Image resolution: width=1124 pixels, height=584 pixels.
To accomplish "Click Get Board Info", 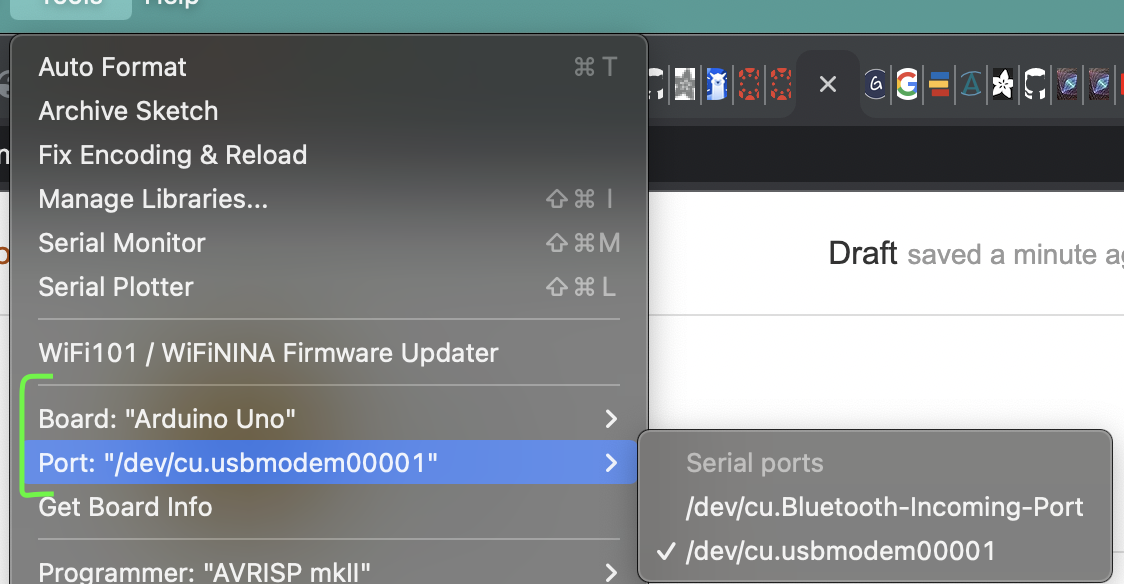I will click(125, 507).
